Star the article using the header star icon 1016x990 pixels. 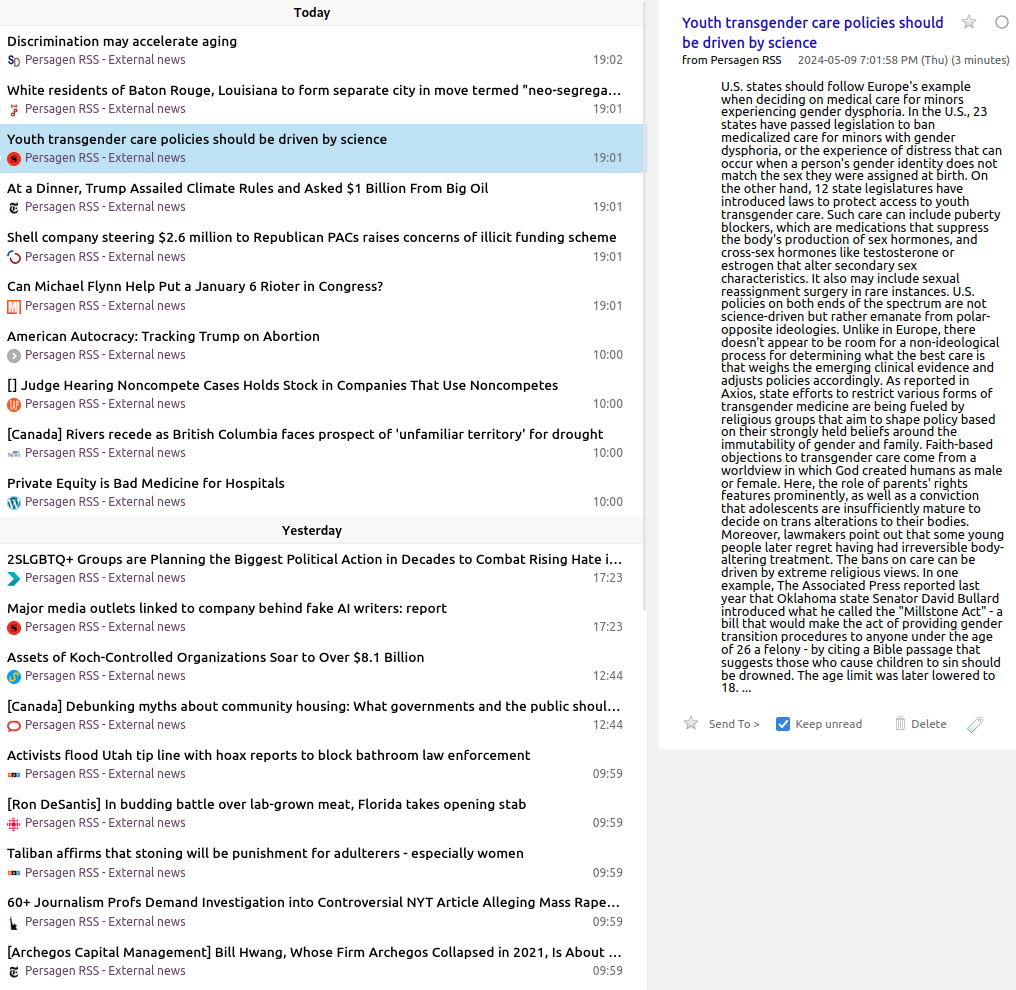click(969, 23)
